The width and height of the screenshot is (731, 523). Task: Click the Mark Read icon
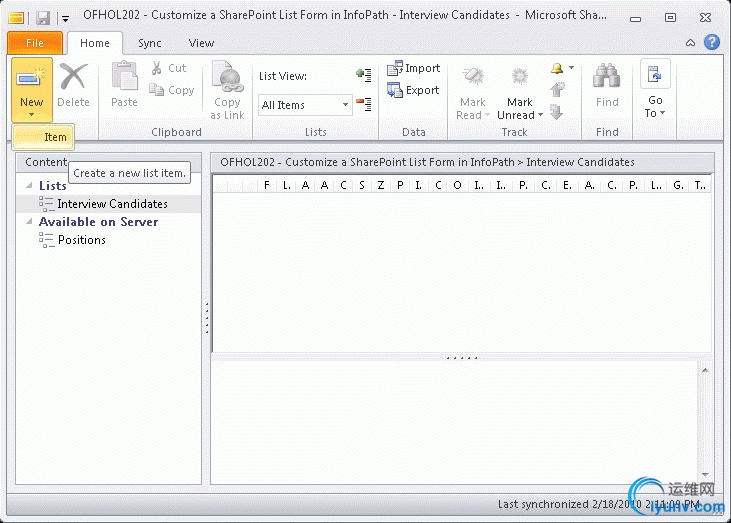[x=473, y=76]
